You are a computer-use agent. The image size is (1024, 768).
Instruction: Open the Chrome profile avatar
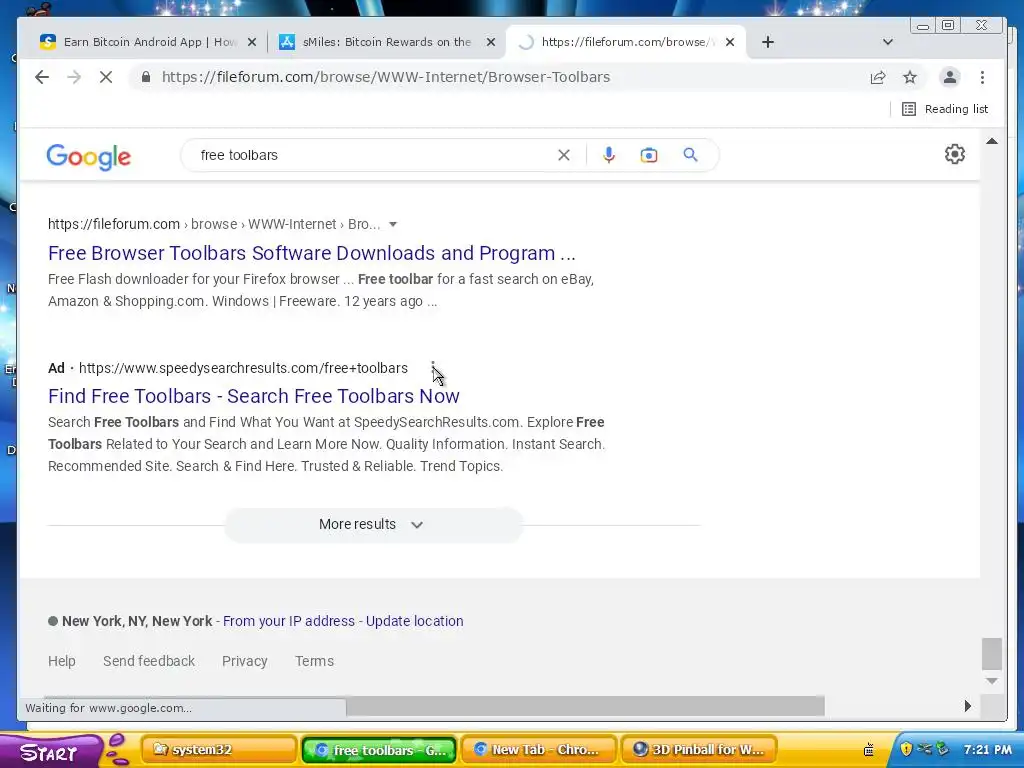tap(950, 77)
